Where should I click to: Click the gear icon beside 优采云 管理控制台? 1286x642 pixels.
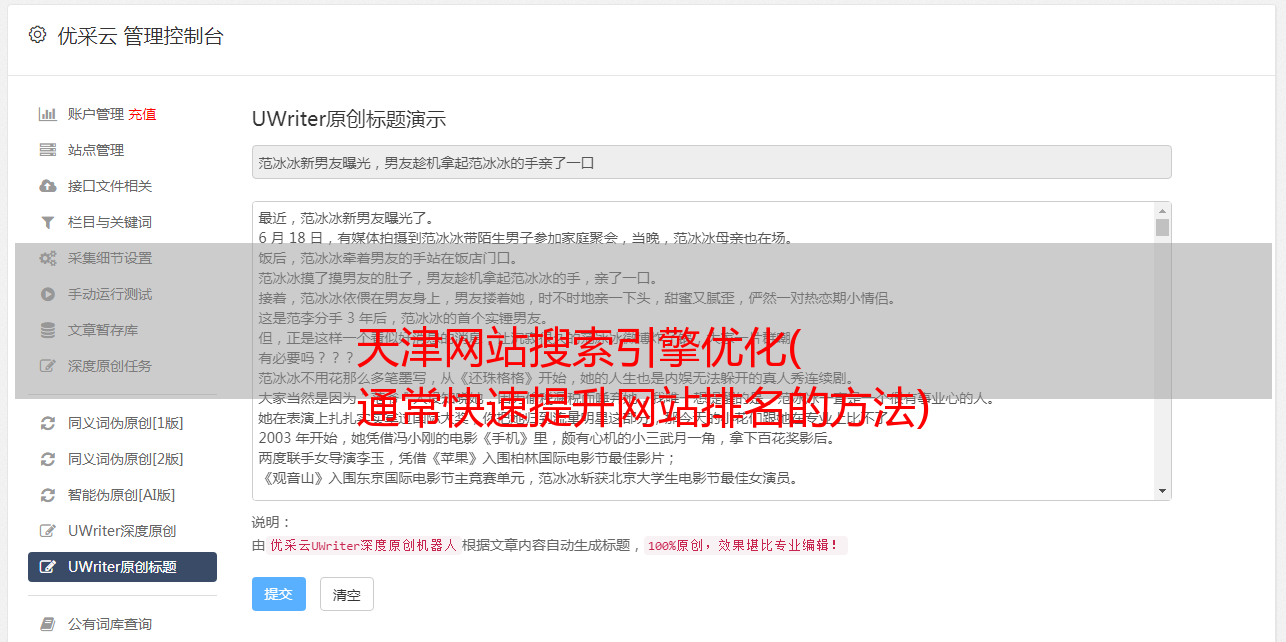[x=37, y=35]
